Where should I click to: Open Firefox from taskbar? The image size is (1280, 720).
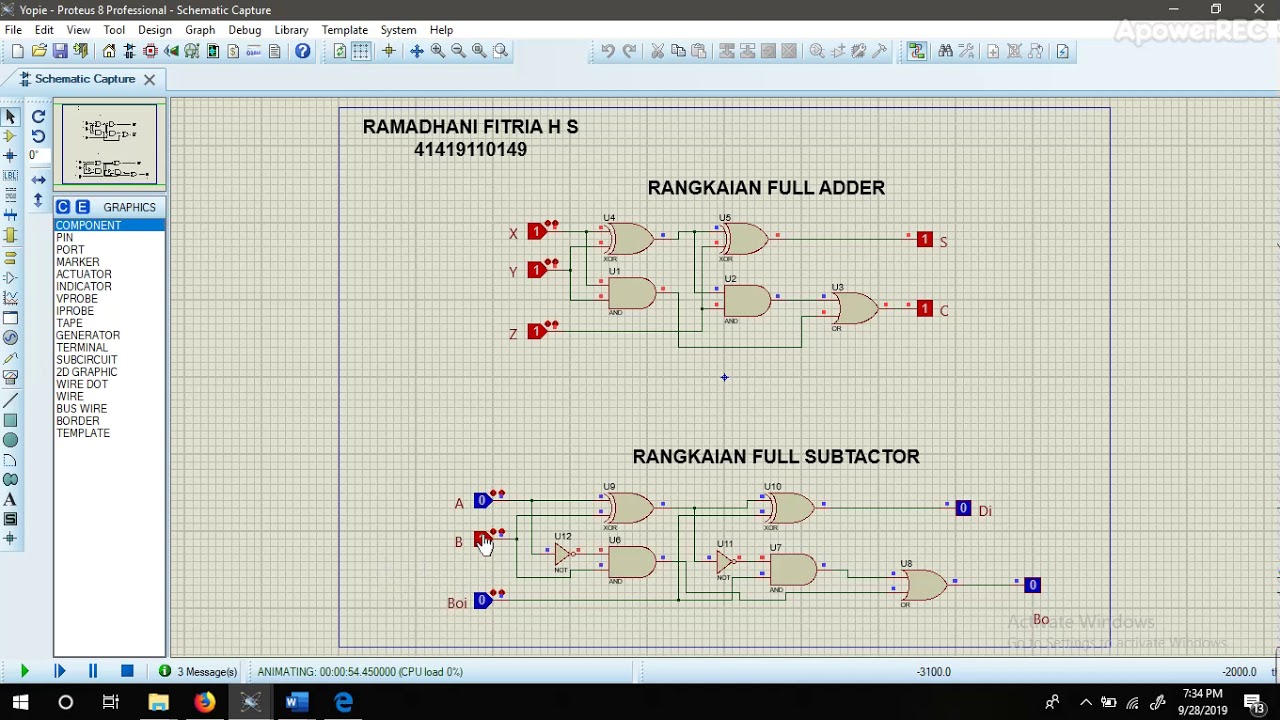pyautogui.click(x=204, y=702)
